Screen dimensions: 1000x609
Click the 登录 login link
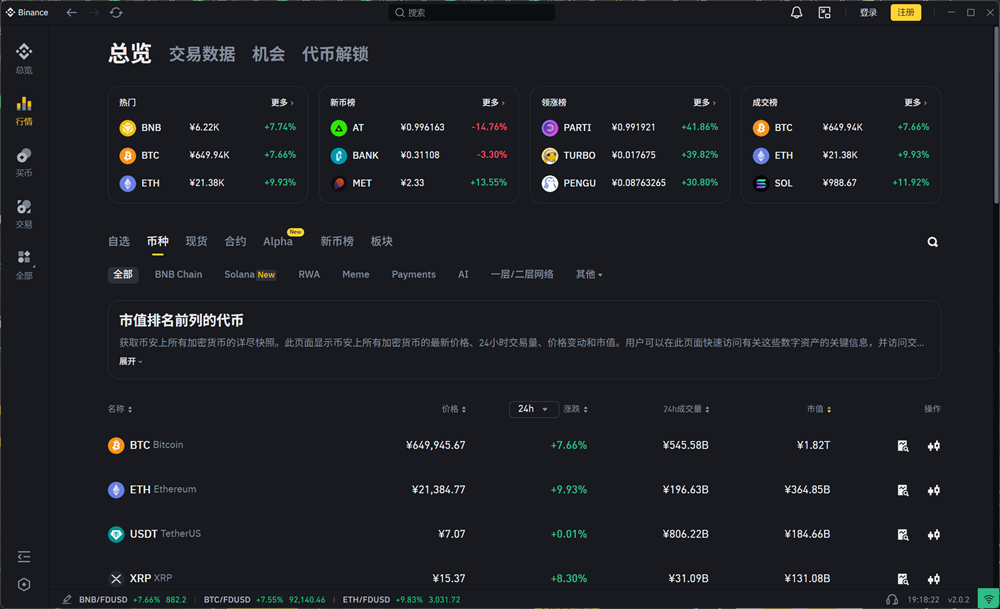[x=867, y=12]
